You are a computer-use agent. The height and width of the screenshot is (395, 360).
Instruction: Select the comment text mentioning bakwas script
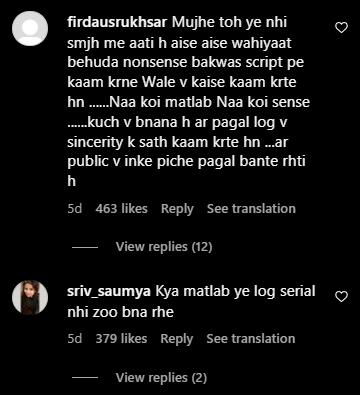pos(189,102)
